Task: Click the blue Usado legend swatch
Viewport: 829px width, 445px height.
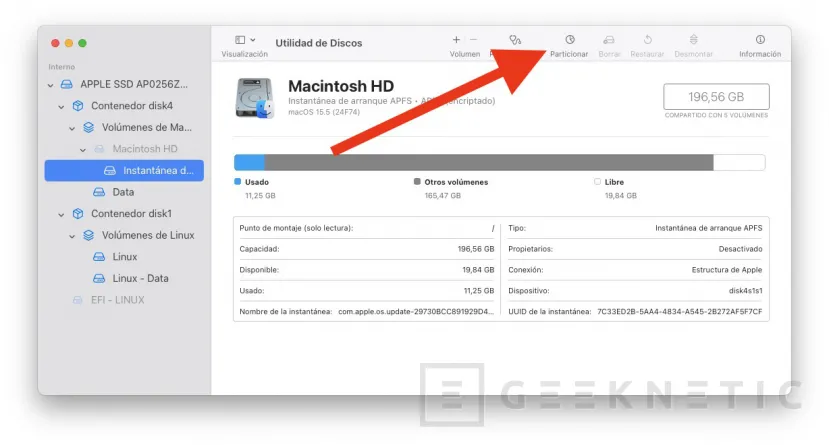Action: tap(237, 182)
